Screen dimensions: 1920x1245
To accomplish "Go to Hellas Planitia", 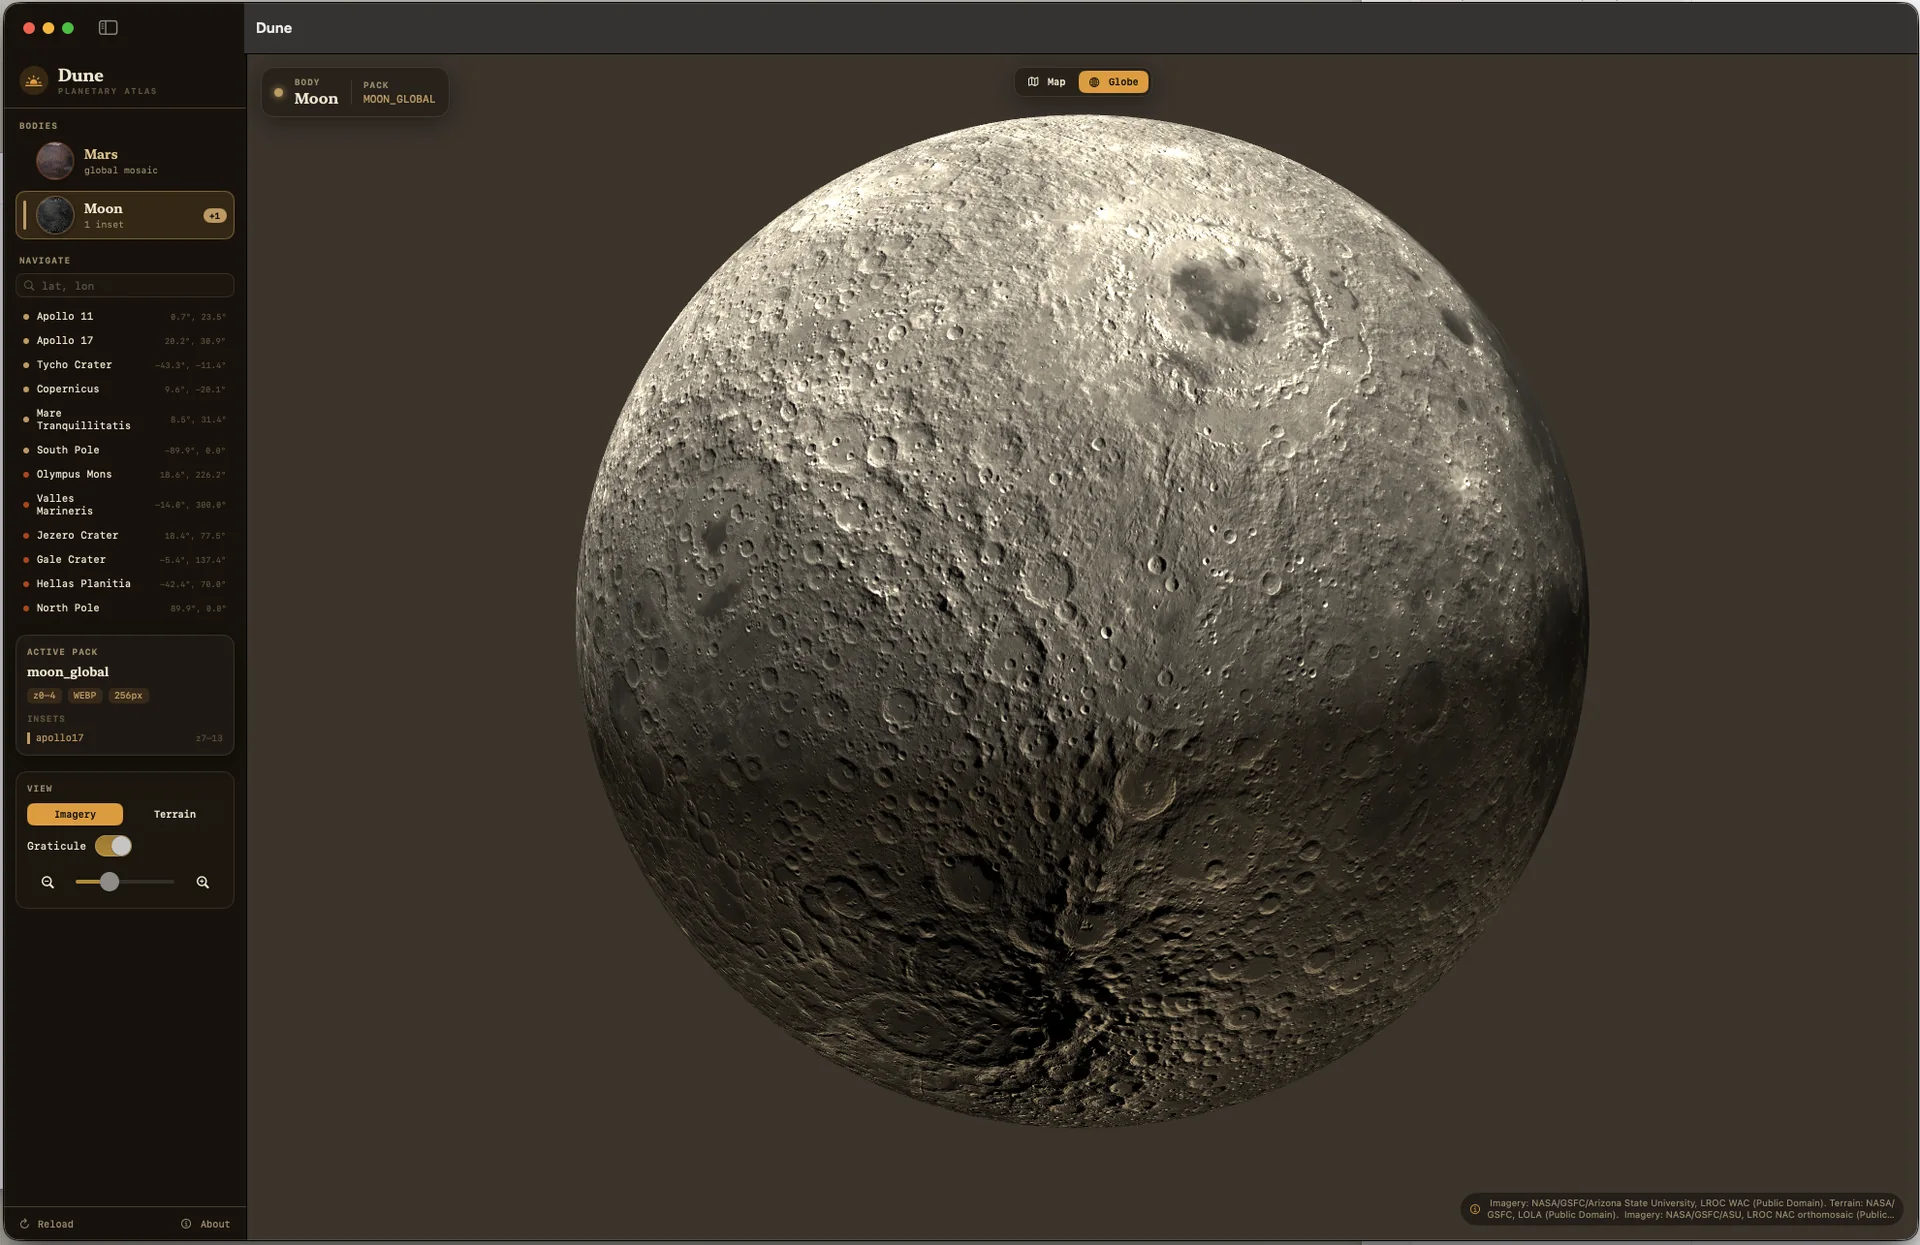I will (125, 584).
